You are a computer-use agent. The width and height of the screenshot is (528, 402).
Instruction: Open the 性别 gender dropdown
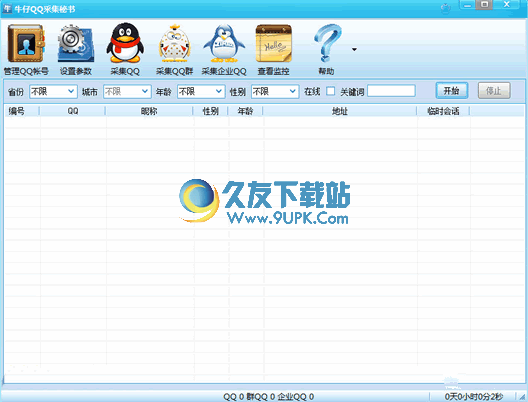click(x=275, y=91)
